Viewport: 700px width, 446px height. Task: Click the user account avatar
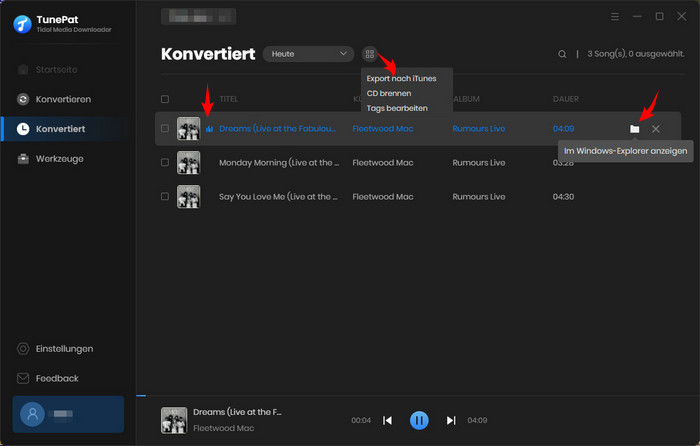tap(32, 414)
